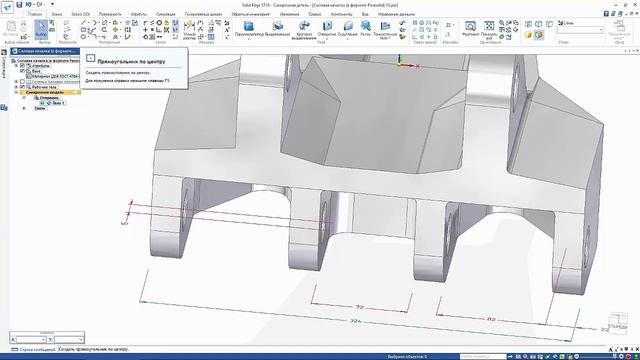Expand the Рабочие тела tree node

pyautogui.click(x=16, y=87)
